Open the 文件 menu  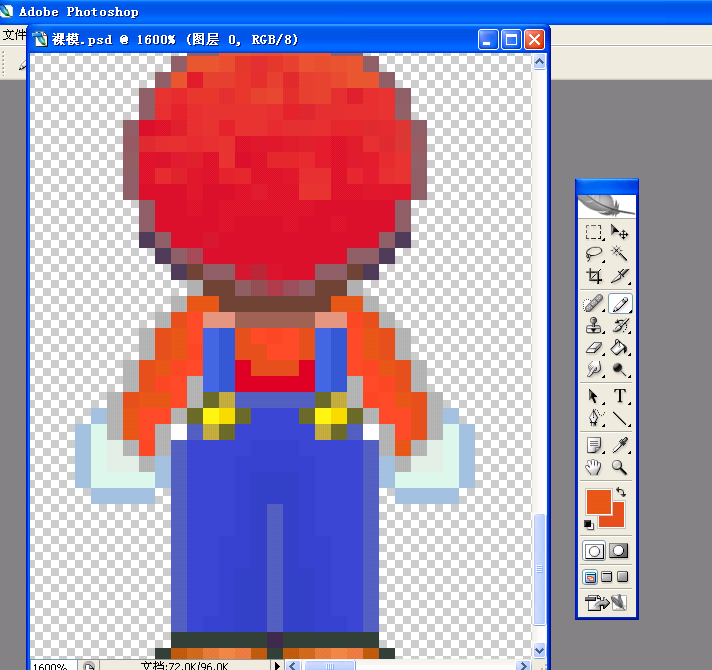tap(14, 34)
